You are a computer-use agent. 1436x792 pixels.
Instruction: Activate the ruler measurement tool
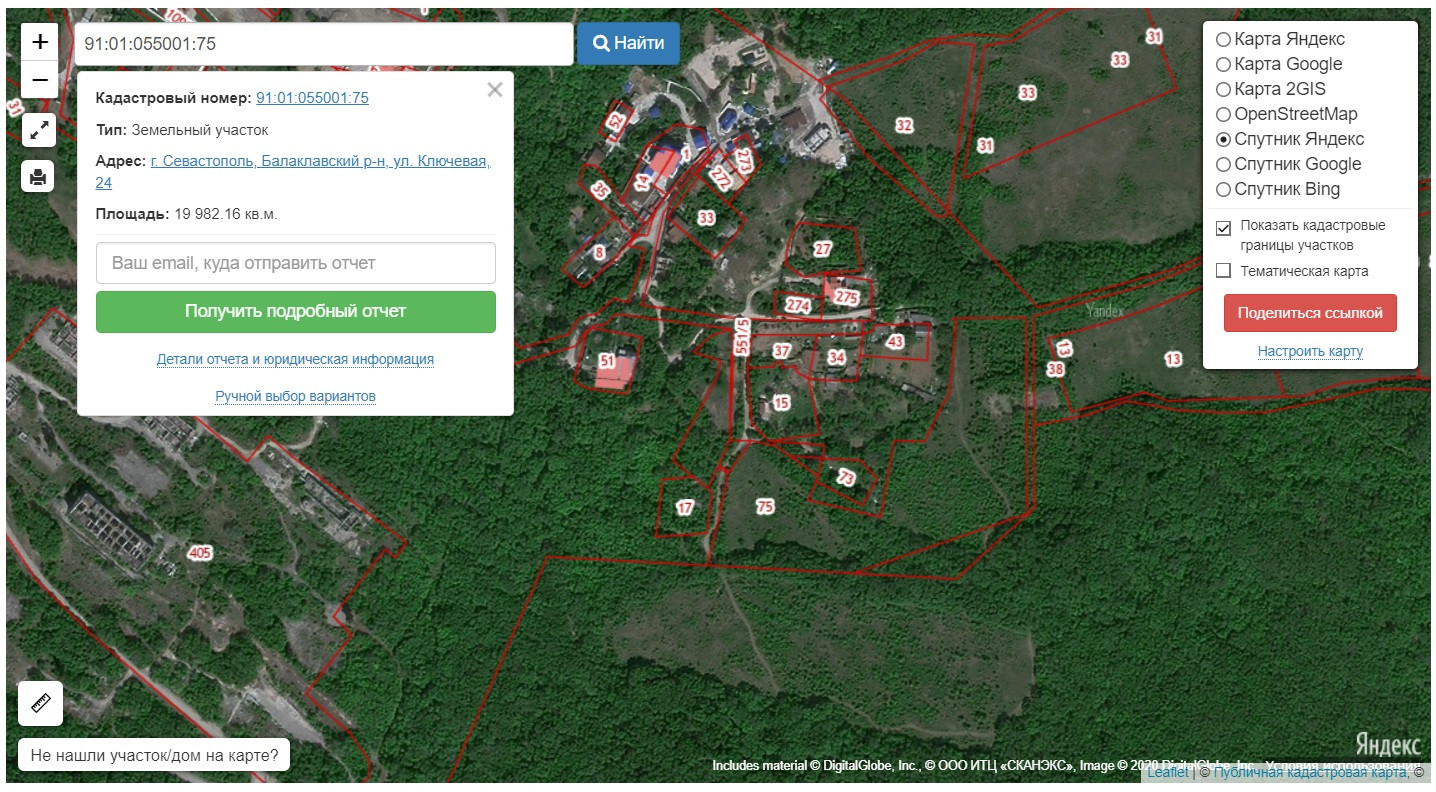[x=41, y=703]
